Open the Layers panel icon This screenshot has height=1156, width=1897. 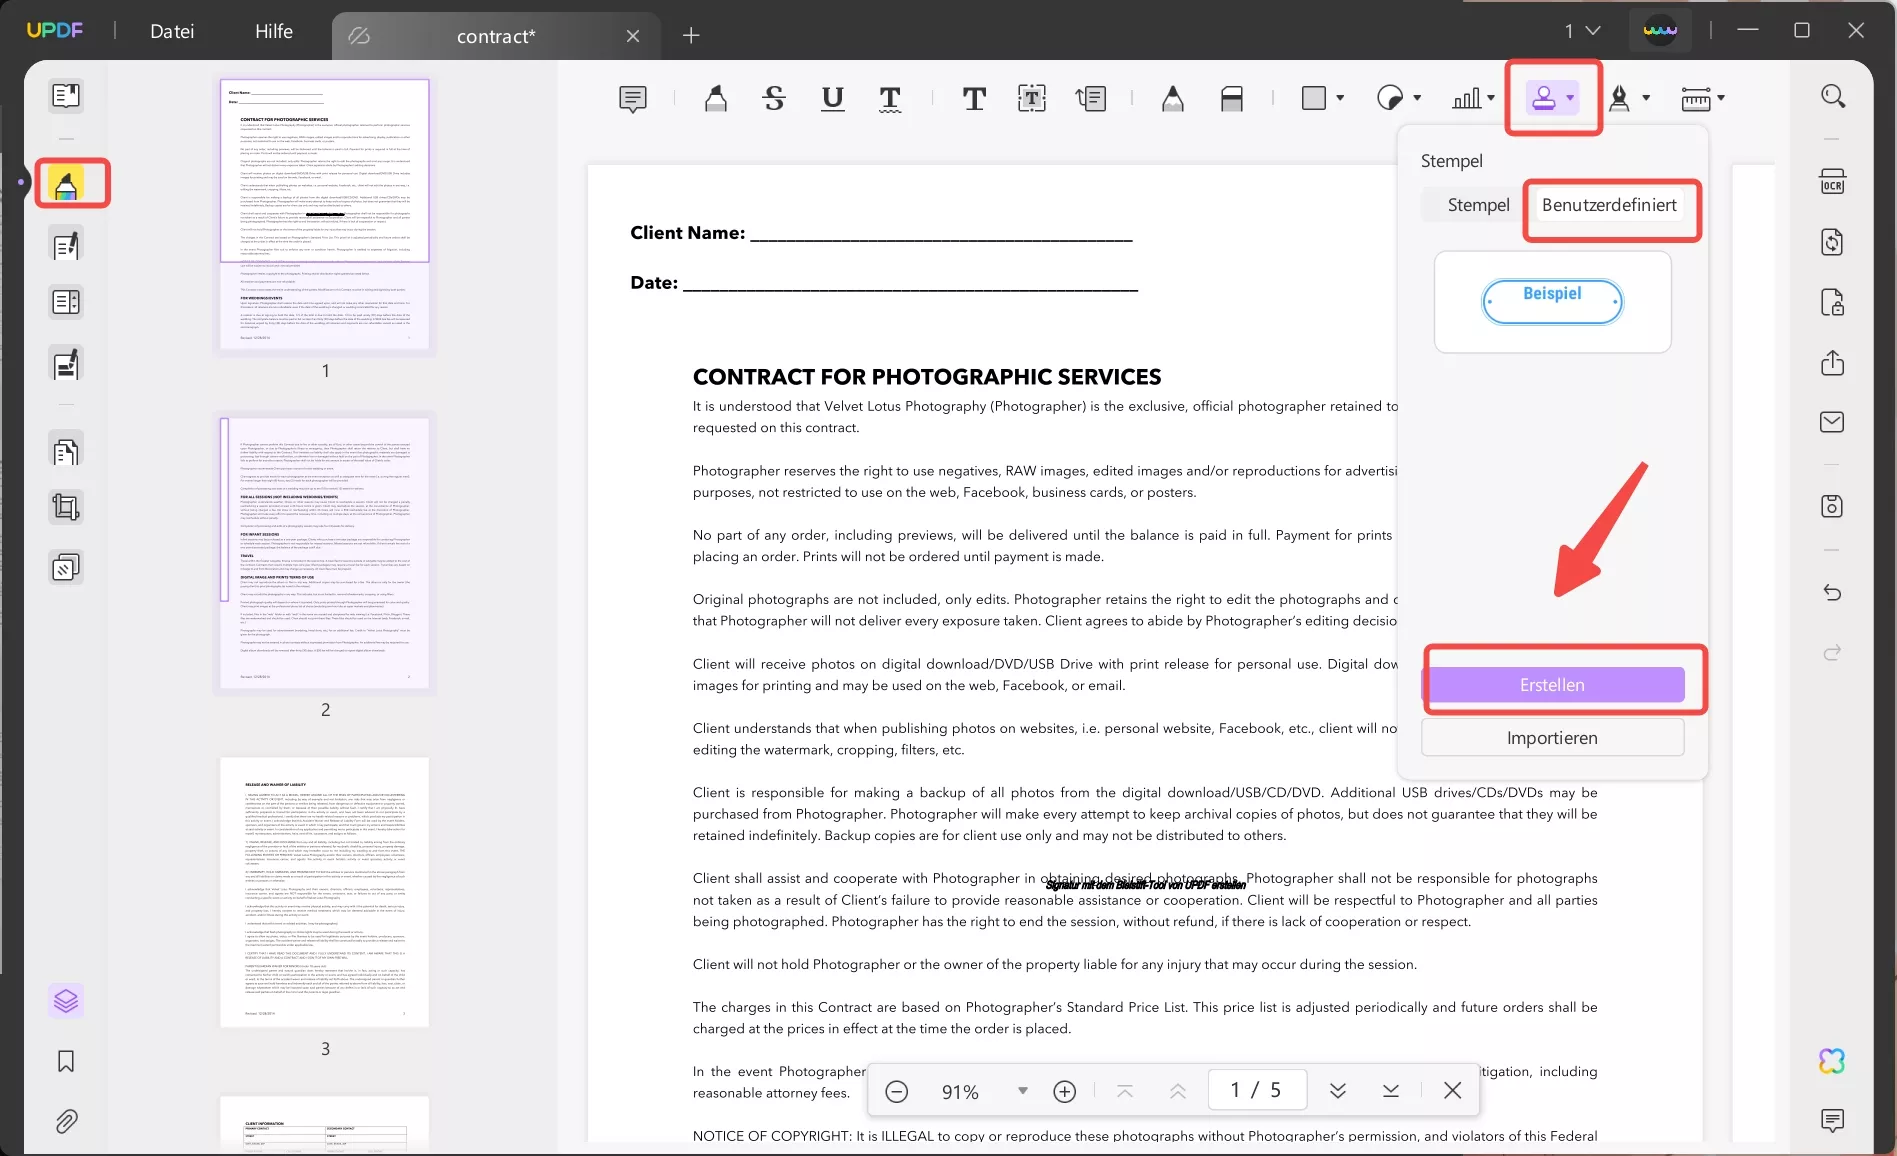point(66,1001)
